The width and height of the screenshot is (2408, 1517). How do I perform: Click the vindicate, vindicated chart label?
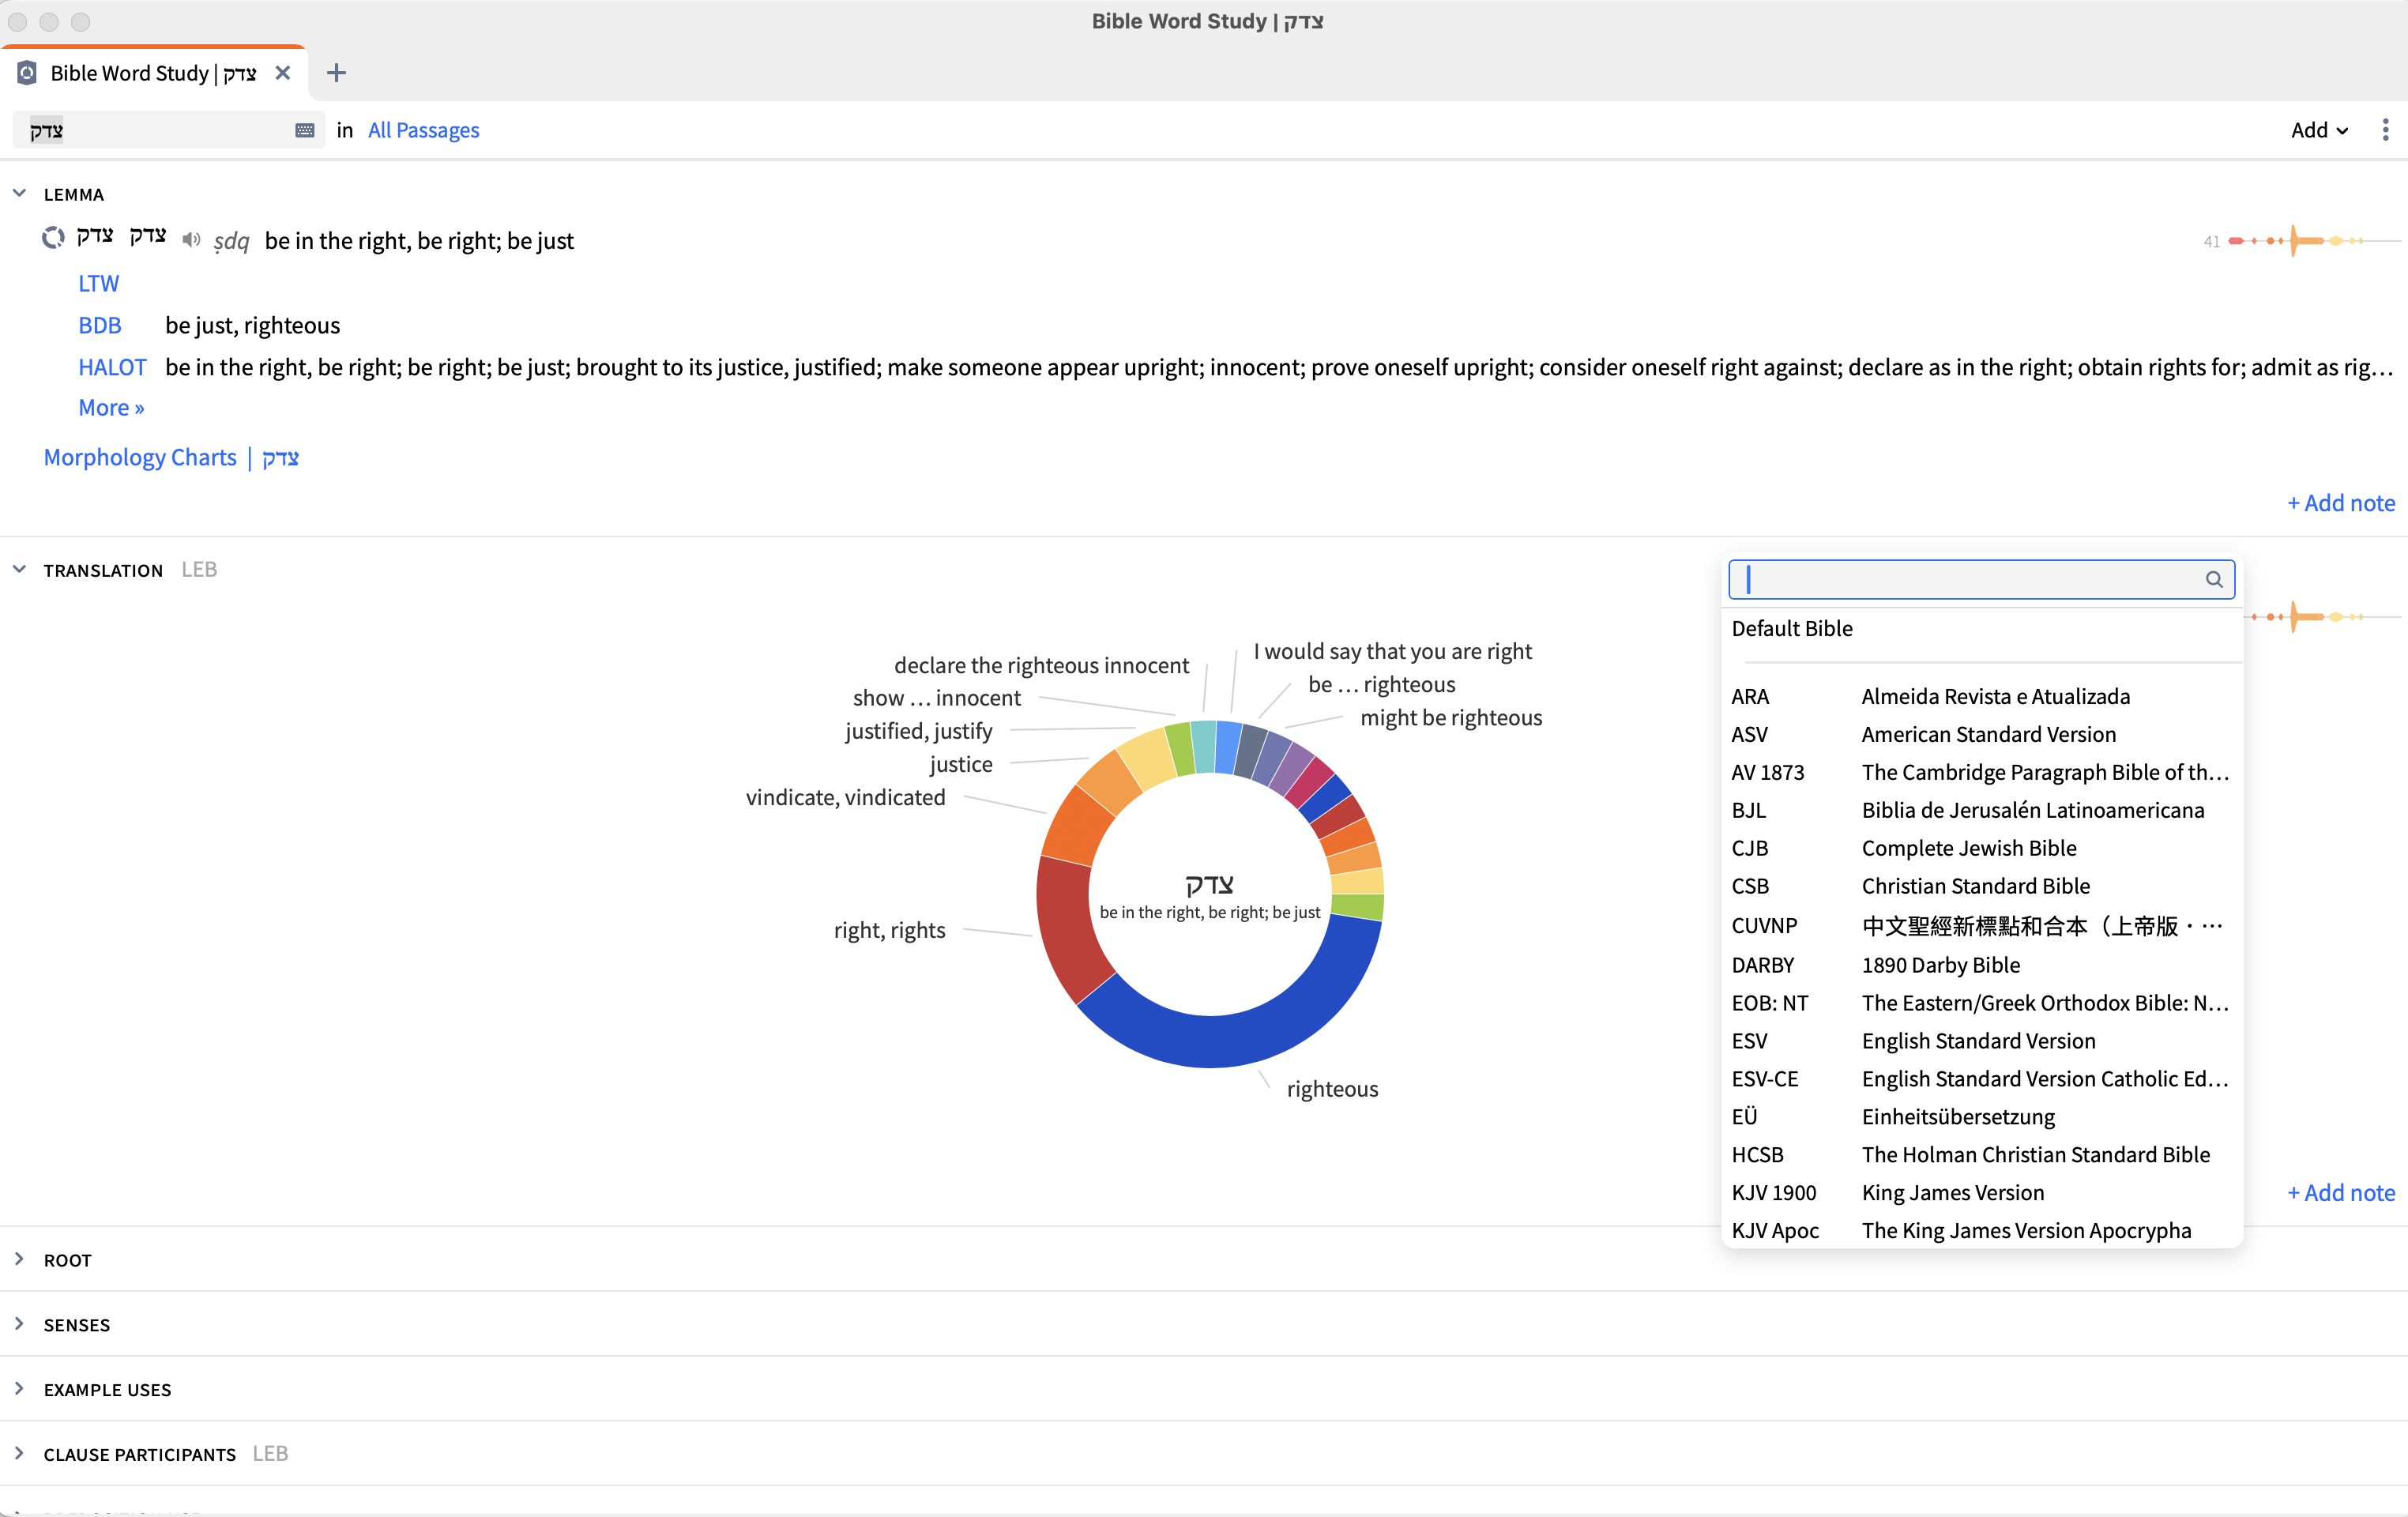(x=845, y=797)
